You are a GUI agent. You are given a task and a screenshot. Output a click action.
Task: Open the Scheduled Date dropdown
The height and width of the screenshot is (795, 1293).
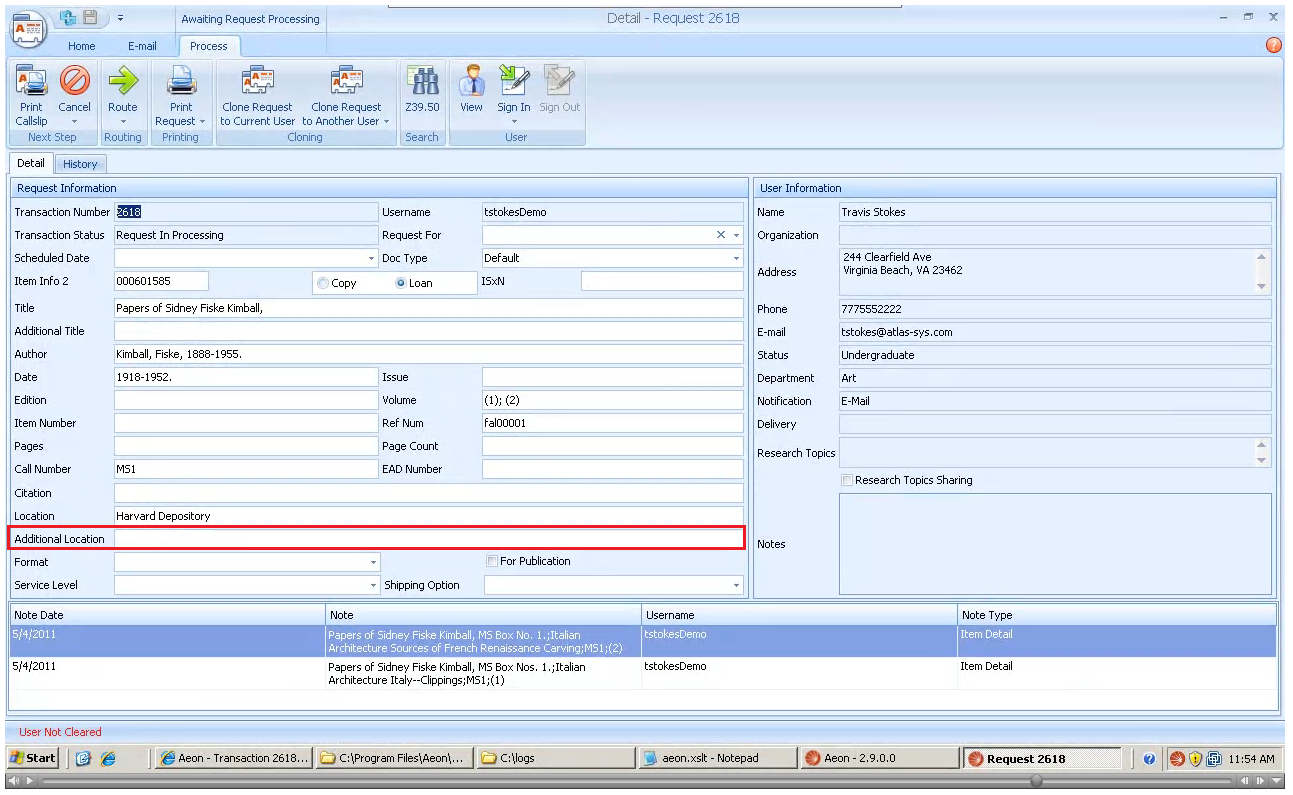(x=371, y=258)
